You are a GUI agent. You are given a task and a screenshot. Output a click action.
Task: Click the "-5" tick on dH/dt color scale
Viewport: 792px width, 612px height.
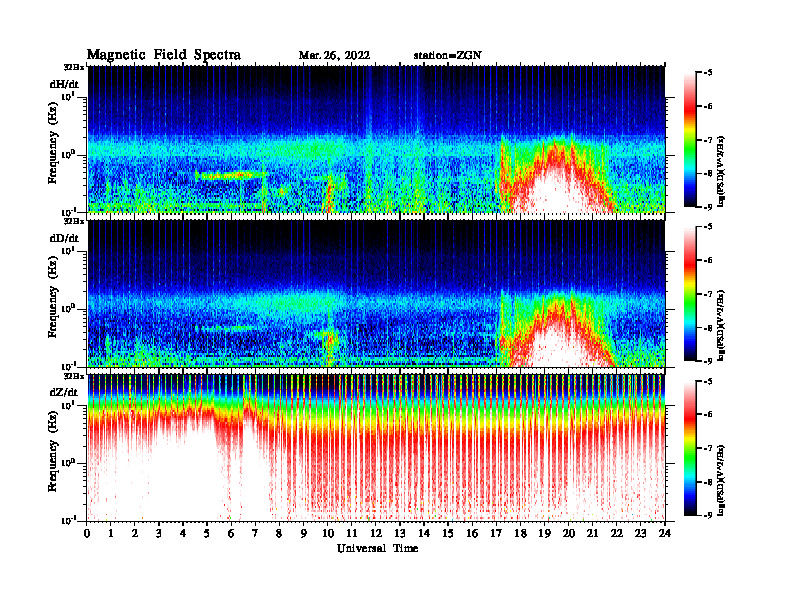(708, 73)
